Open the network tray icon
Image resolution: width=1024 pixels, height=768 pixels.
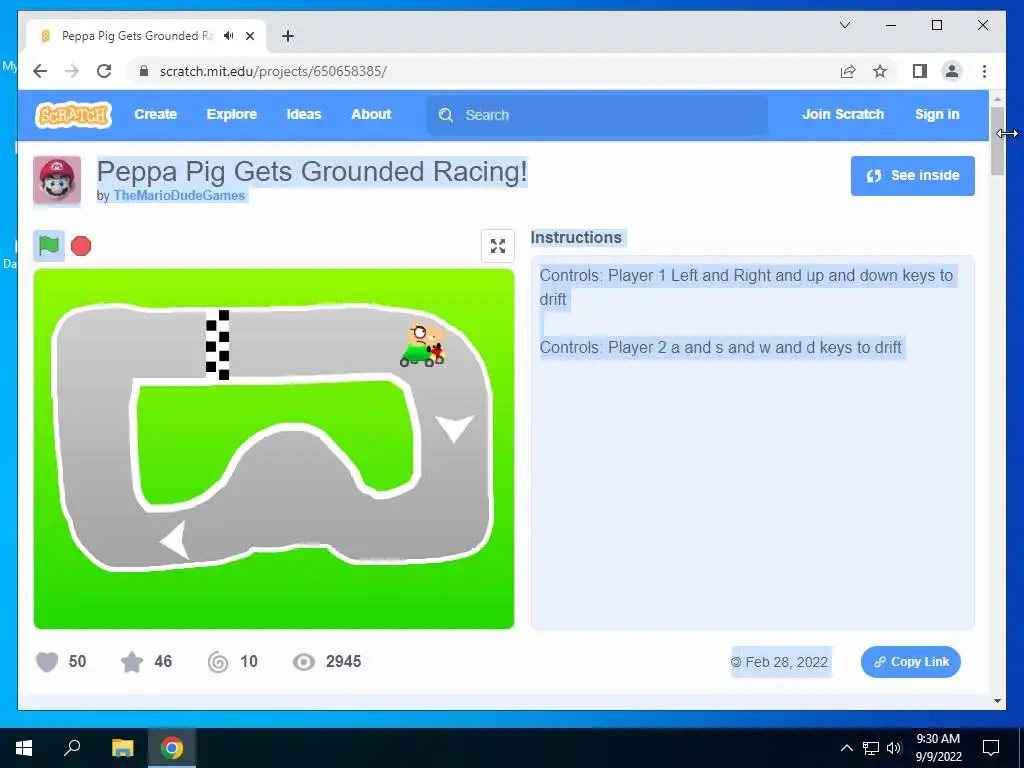871,748
